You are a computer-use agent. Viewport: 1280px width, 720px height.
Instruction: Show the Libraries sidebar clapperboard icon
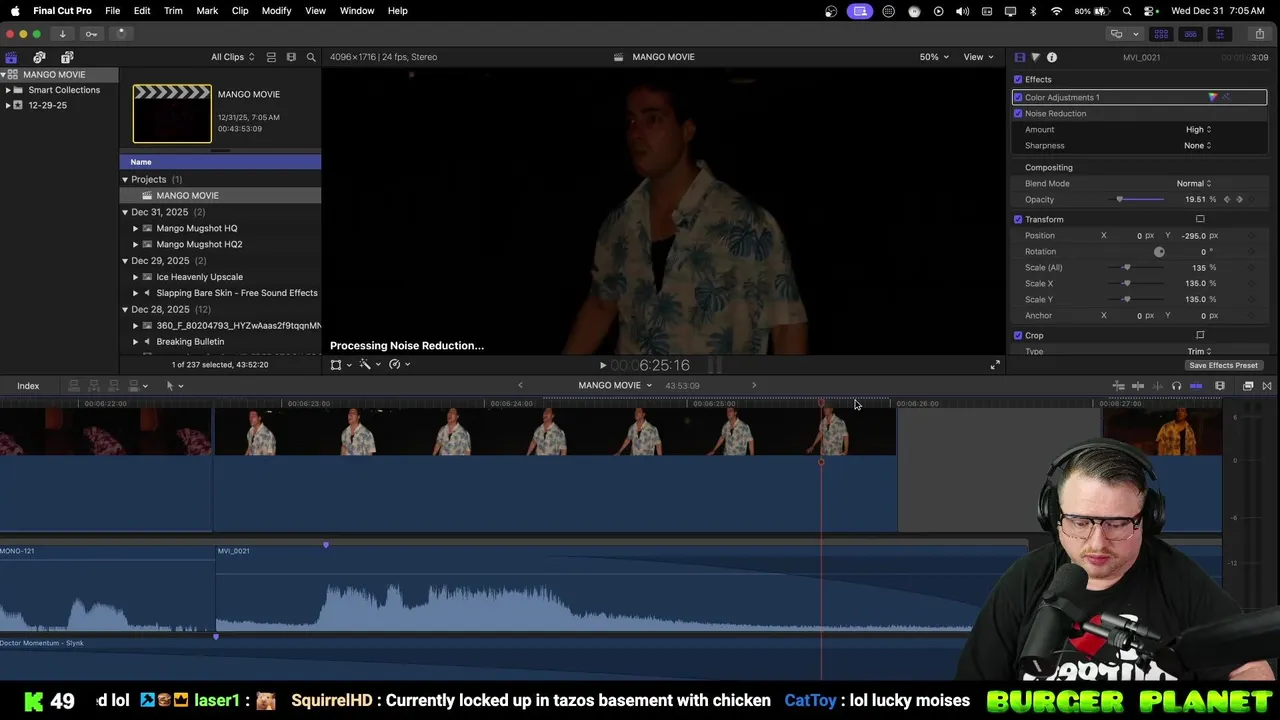[11, 57]
